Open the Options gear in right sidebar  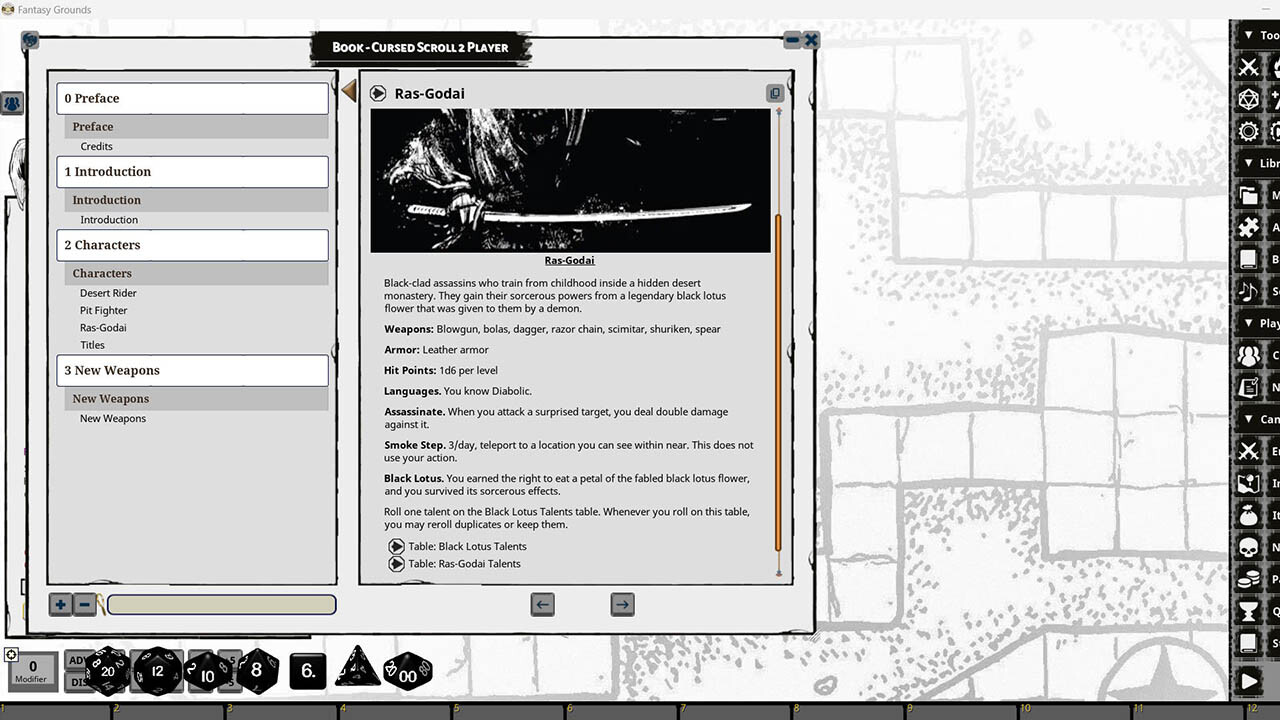pos(1248,131)
